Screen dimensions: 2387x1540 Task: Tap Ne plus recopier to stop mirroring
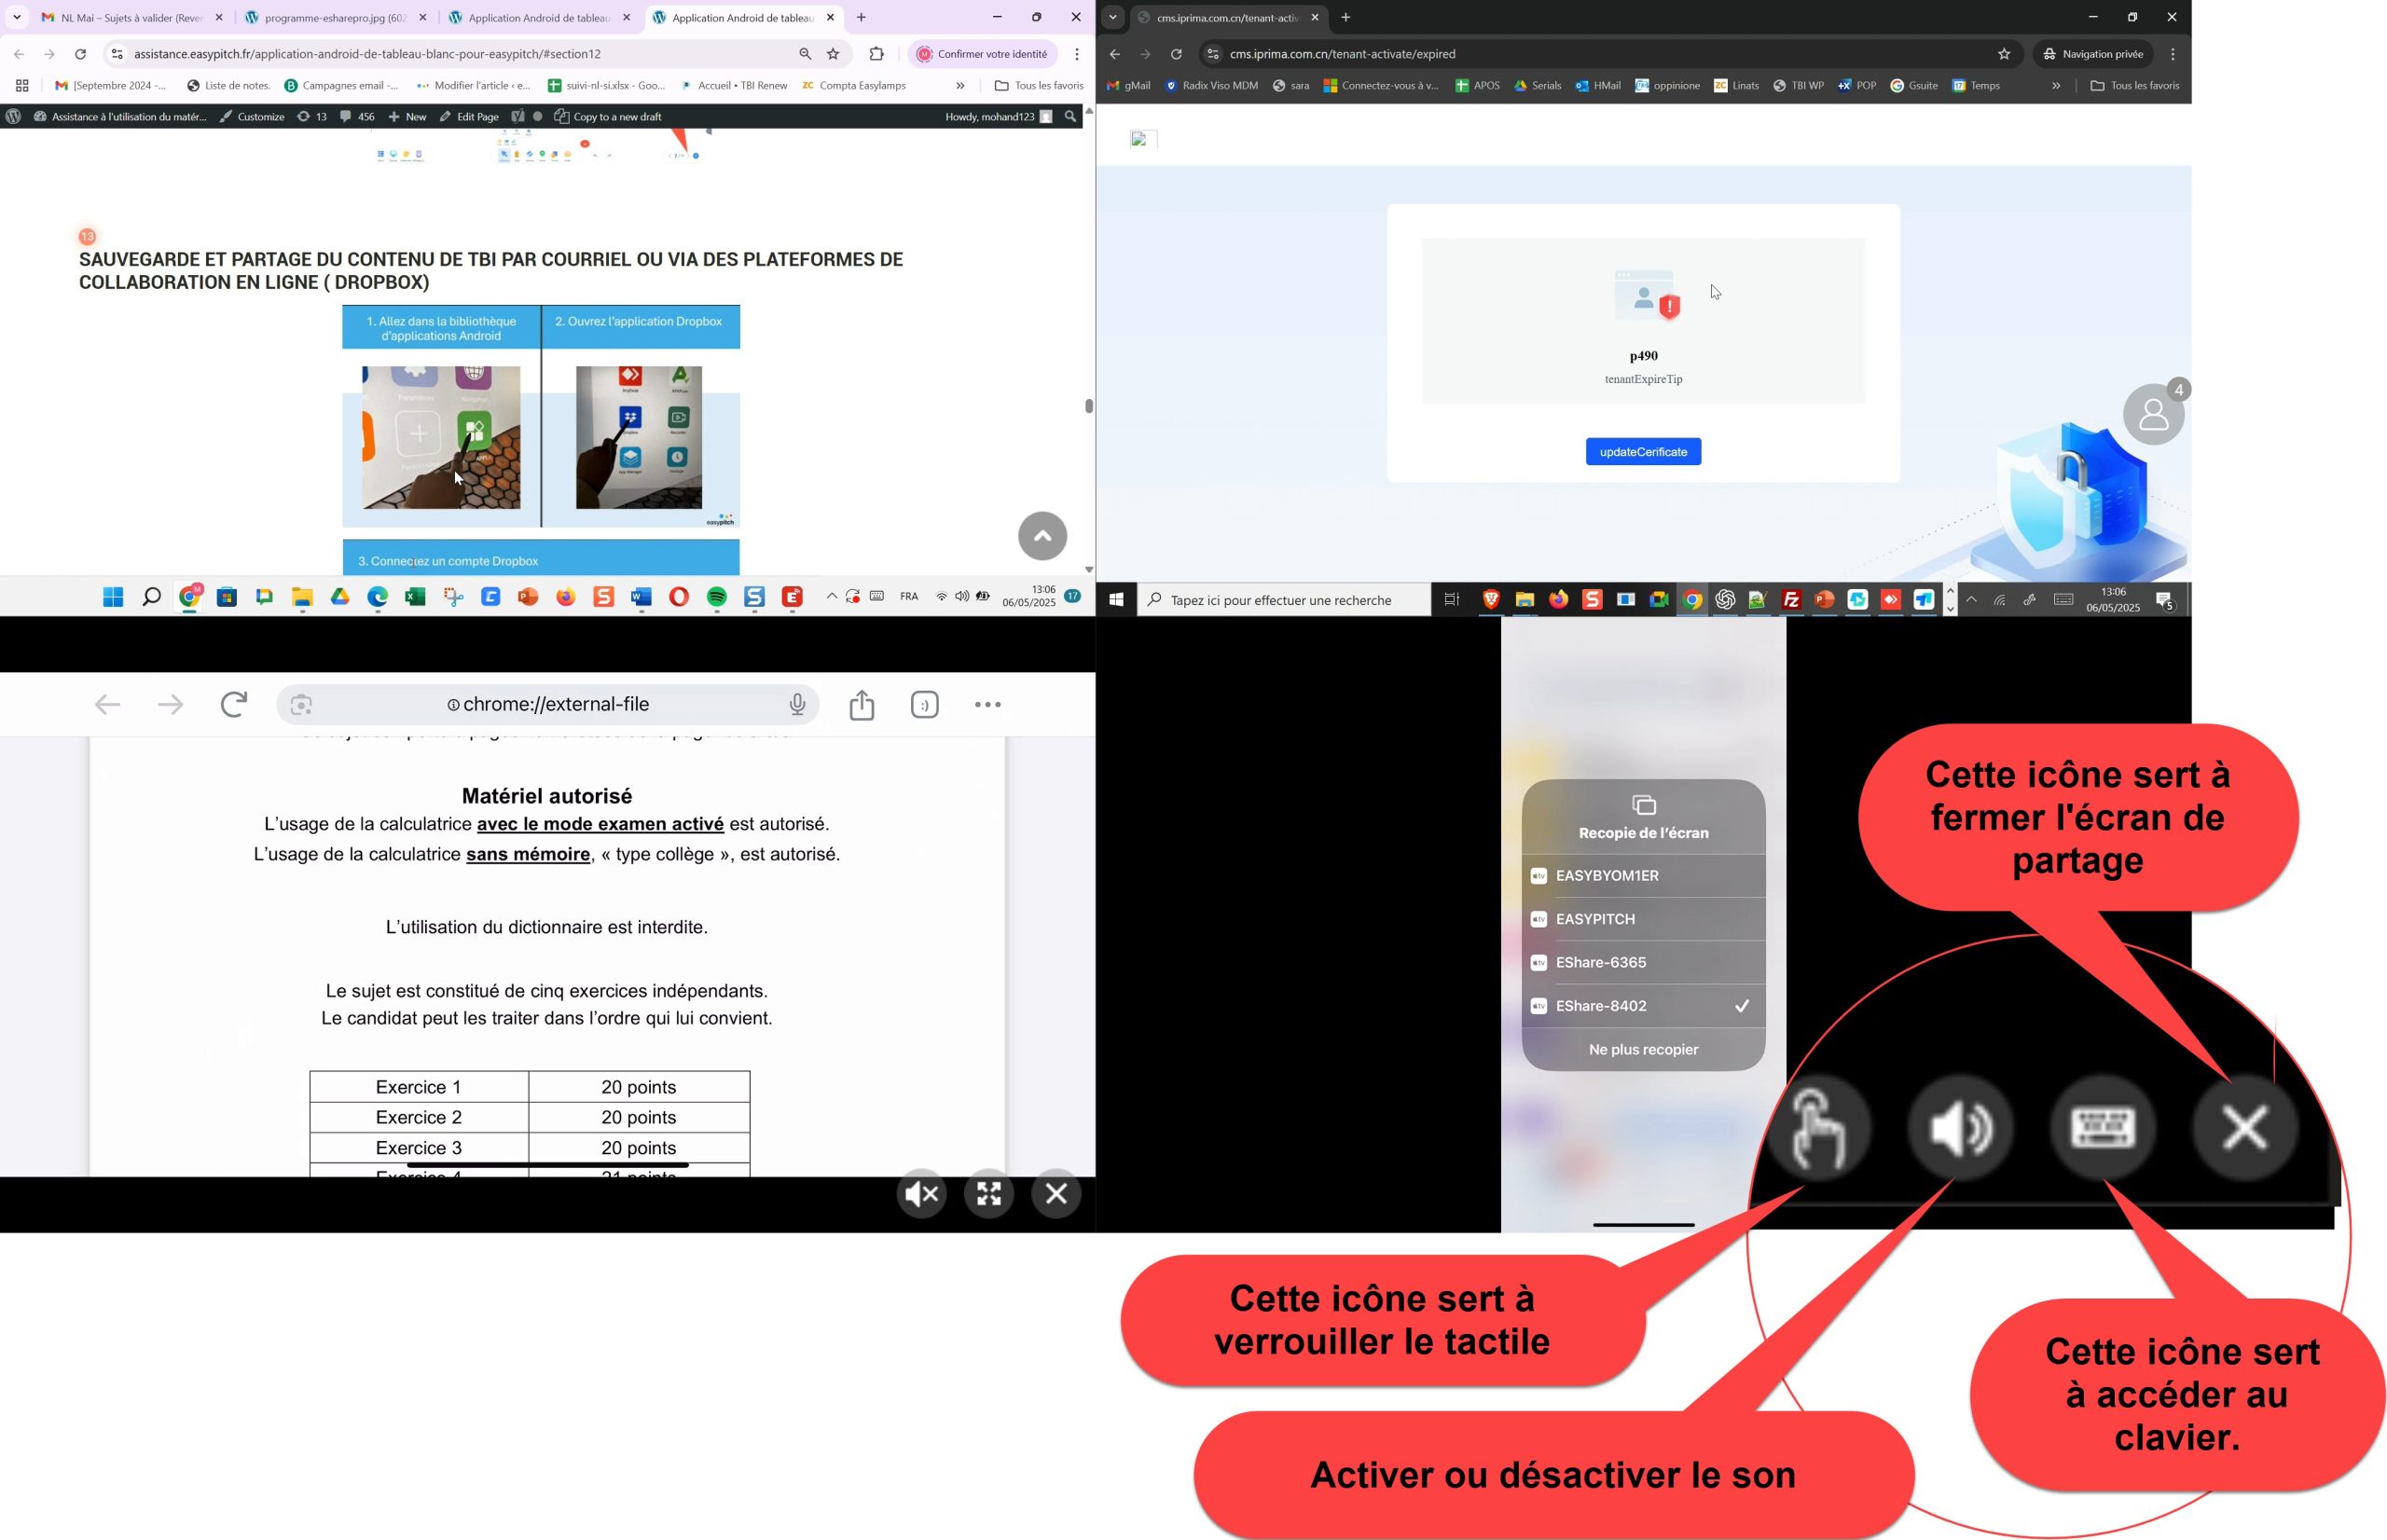[1643, 1050]
